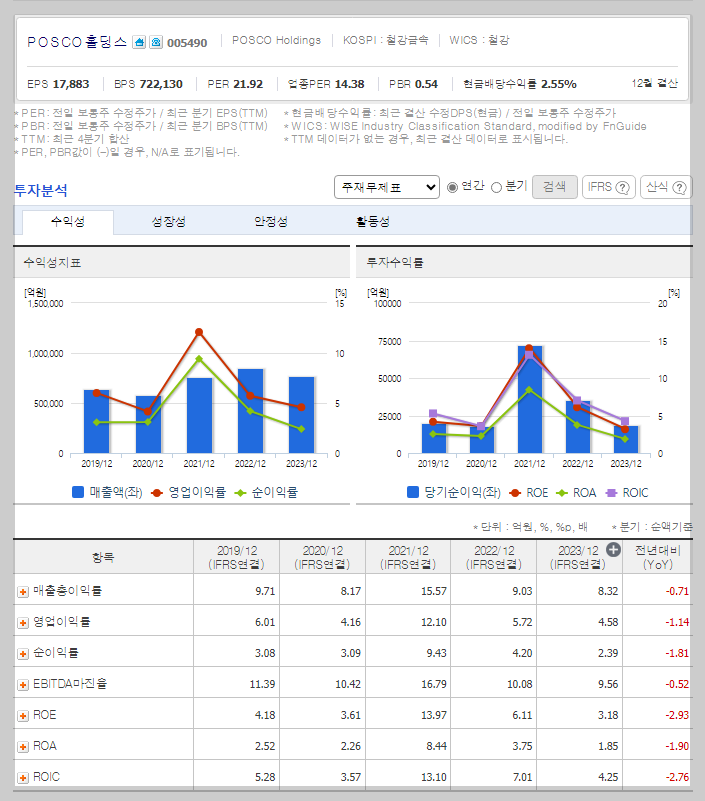The image size is (705, 801).
Task: Click the ROE YoY value -2.93
Action: coord(677,715)
